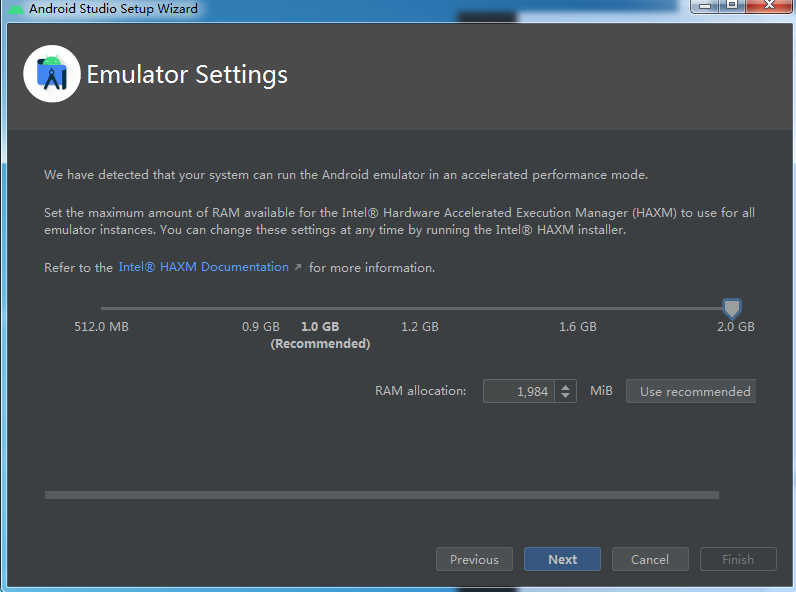
Task: Maximize the Setup Wizard window
Action: 732,6
